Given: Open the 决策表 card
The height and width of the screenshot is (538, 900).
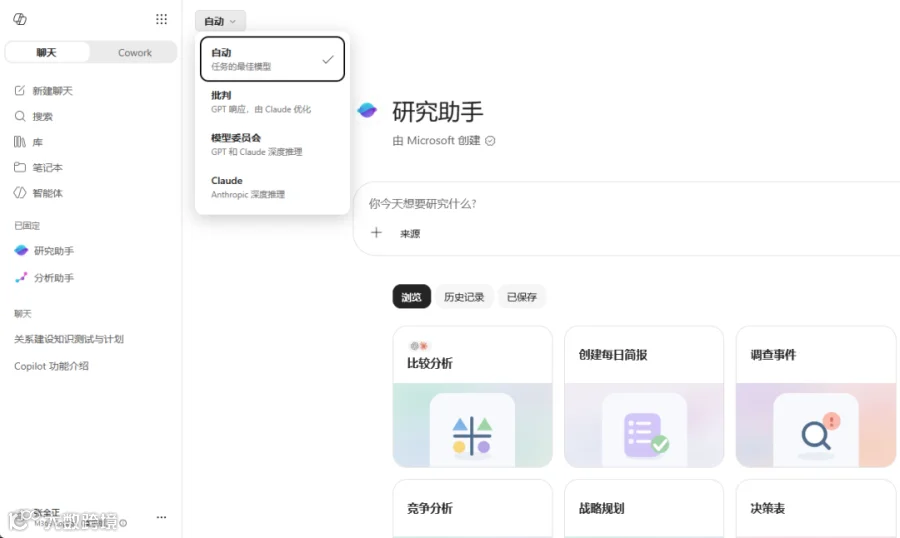Looking at the screenshot, I should coord(816,509).
